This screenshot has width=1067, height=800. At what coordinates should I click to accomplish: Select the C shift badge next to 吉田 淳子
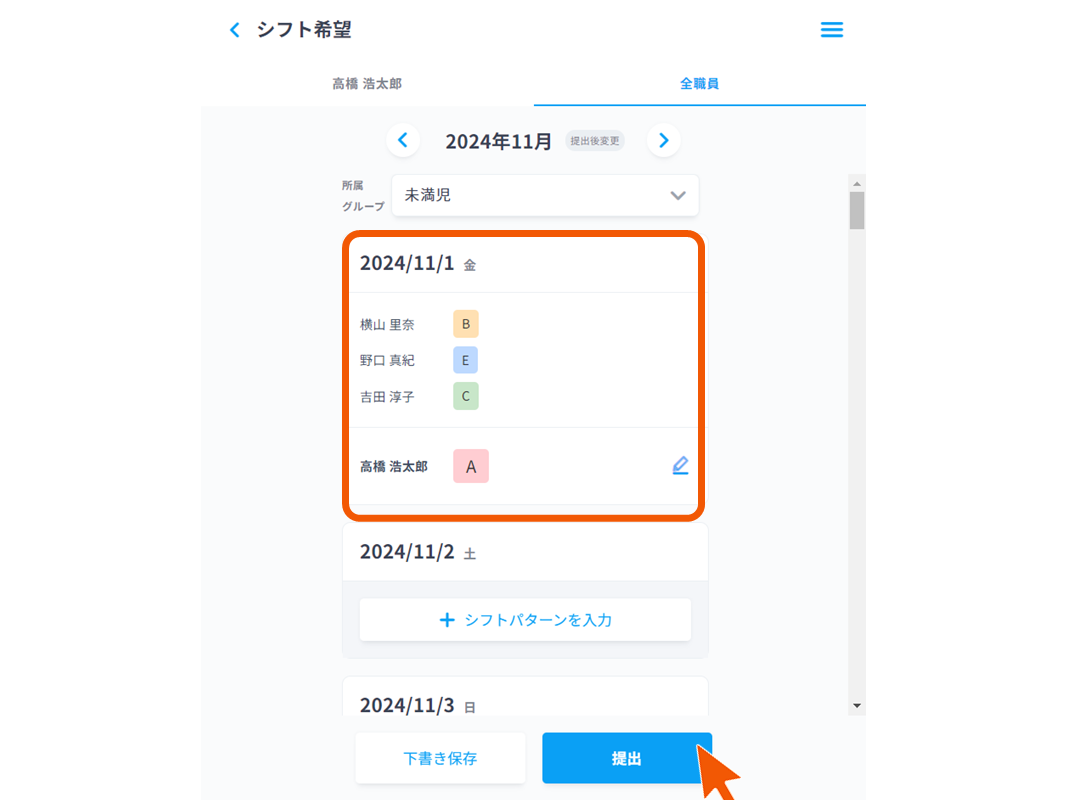pos(465,396)
